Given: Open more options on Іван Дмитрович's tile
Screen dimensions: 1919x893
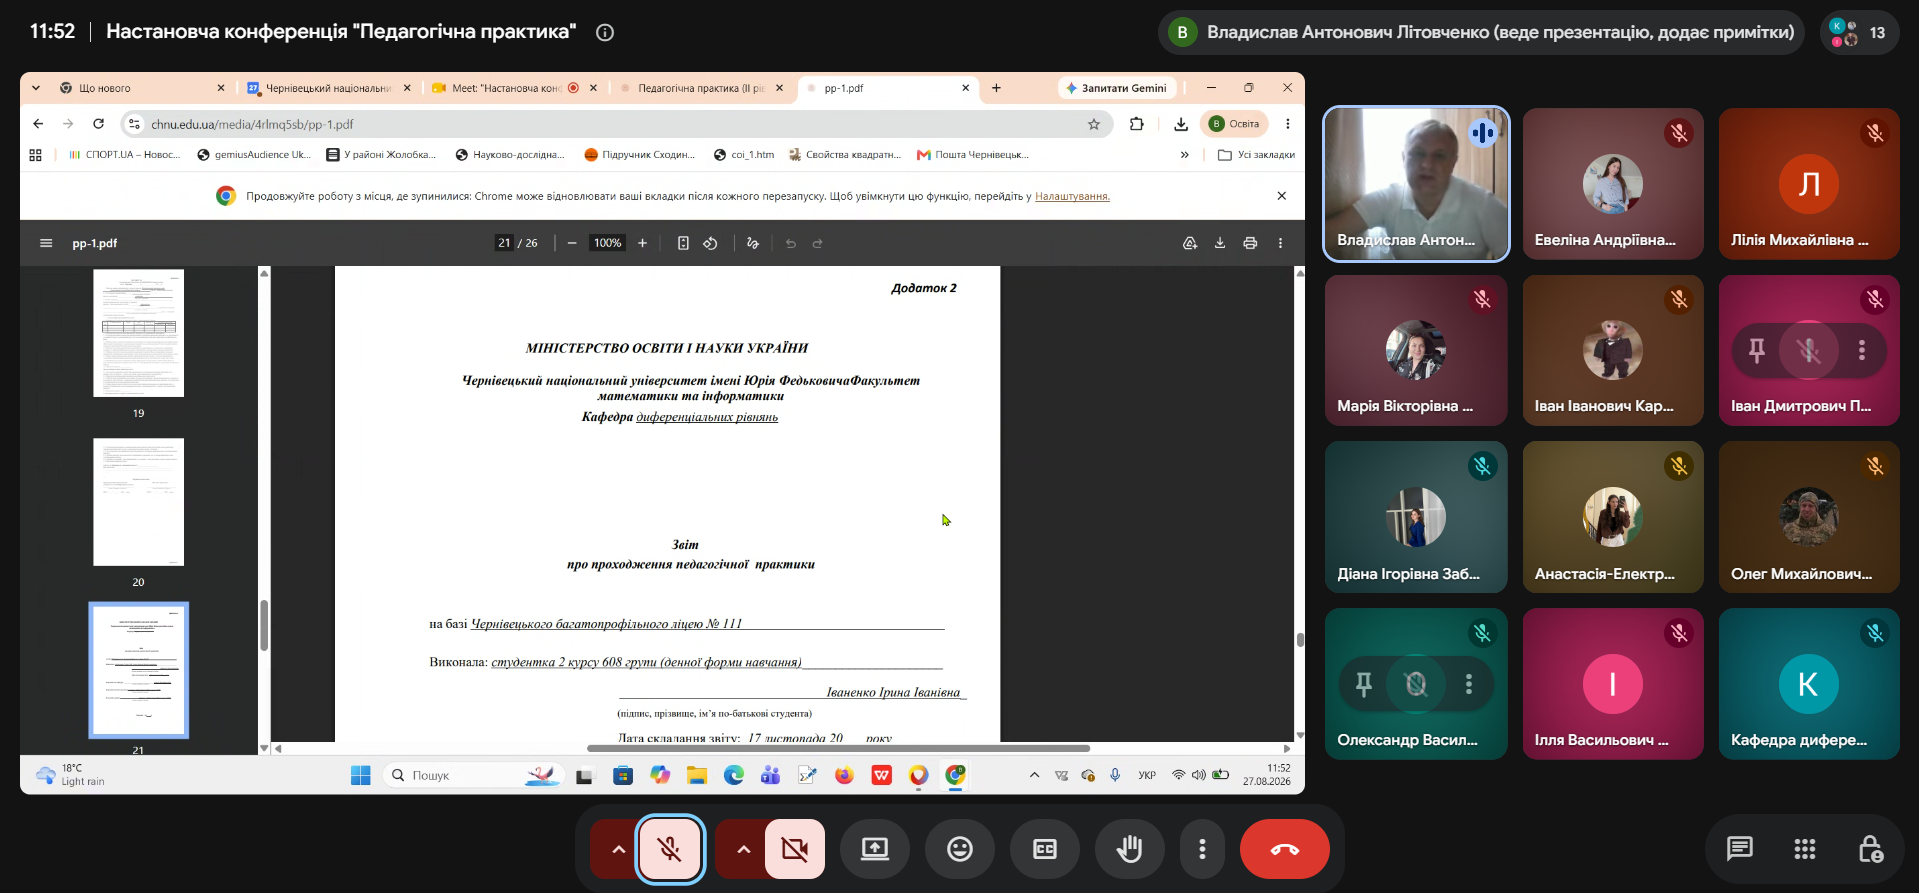Looking at the screenshot, I should (1862, 350).
